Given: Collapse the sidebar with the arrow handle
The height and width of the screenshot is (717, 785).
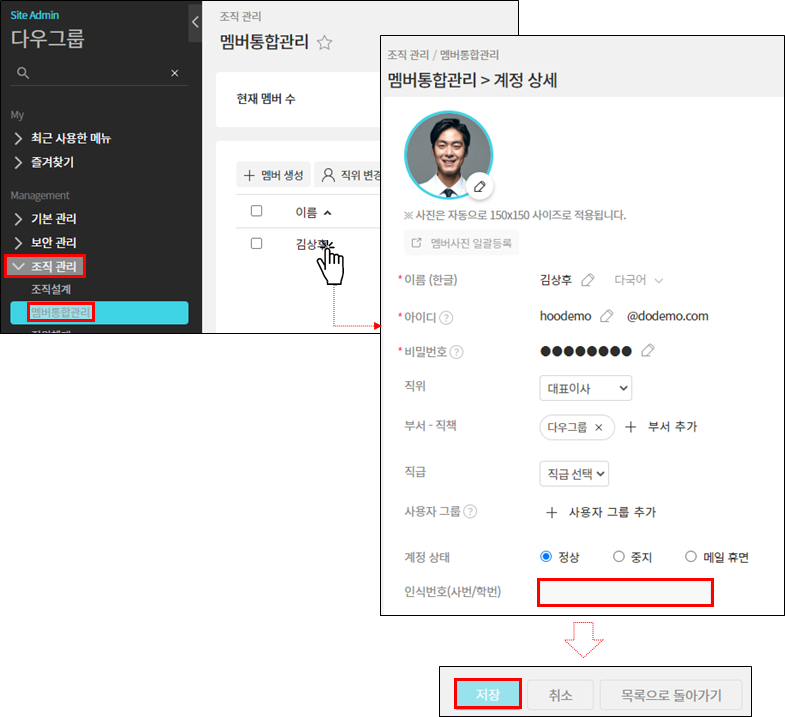Looking at the screenshot, I should [x=195, y=22].
